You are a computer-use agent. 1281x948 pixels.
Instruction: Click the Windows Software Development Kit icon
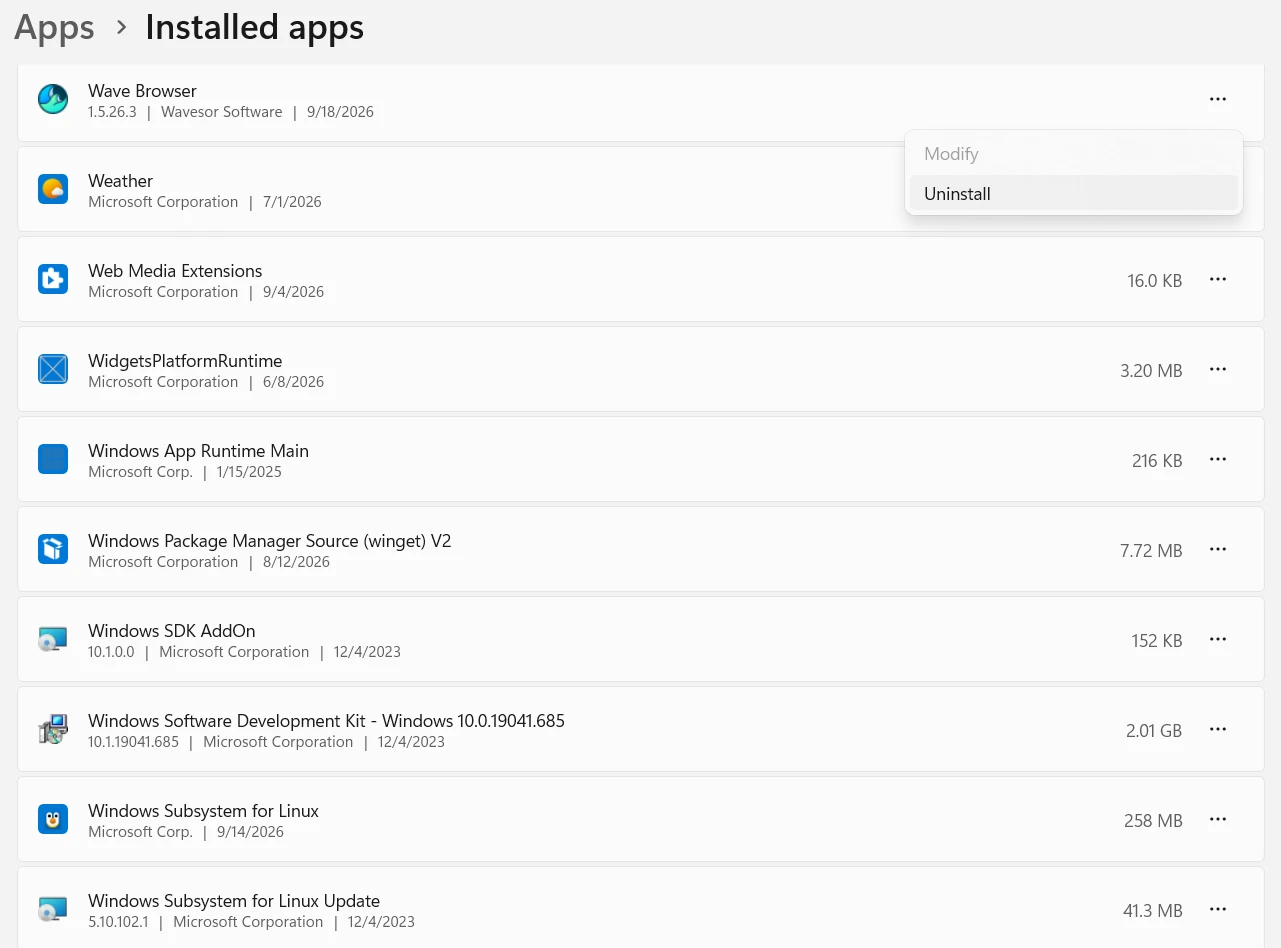(x=53, y=729)
